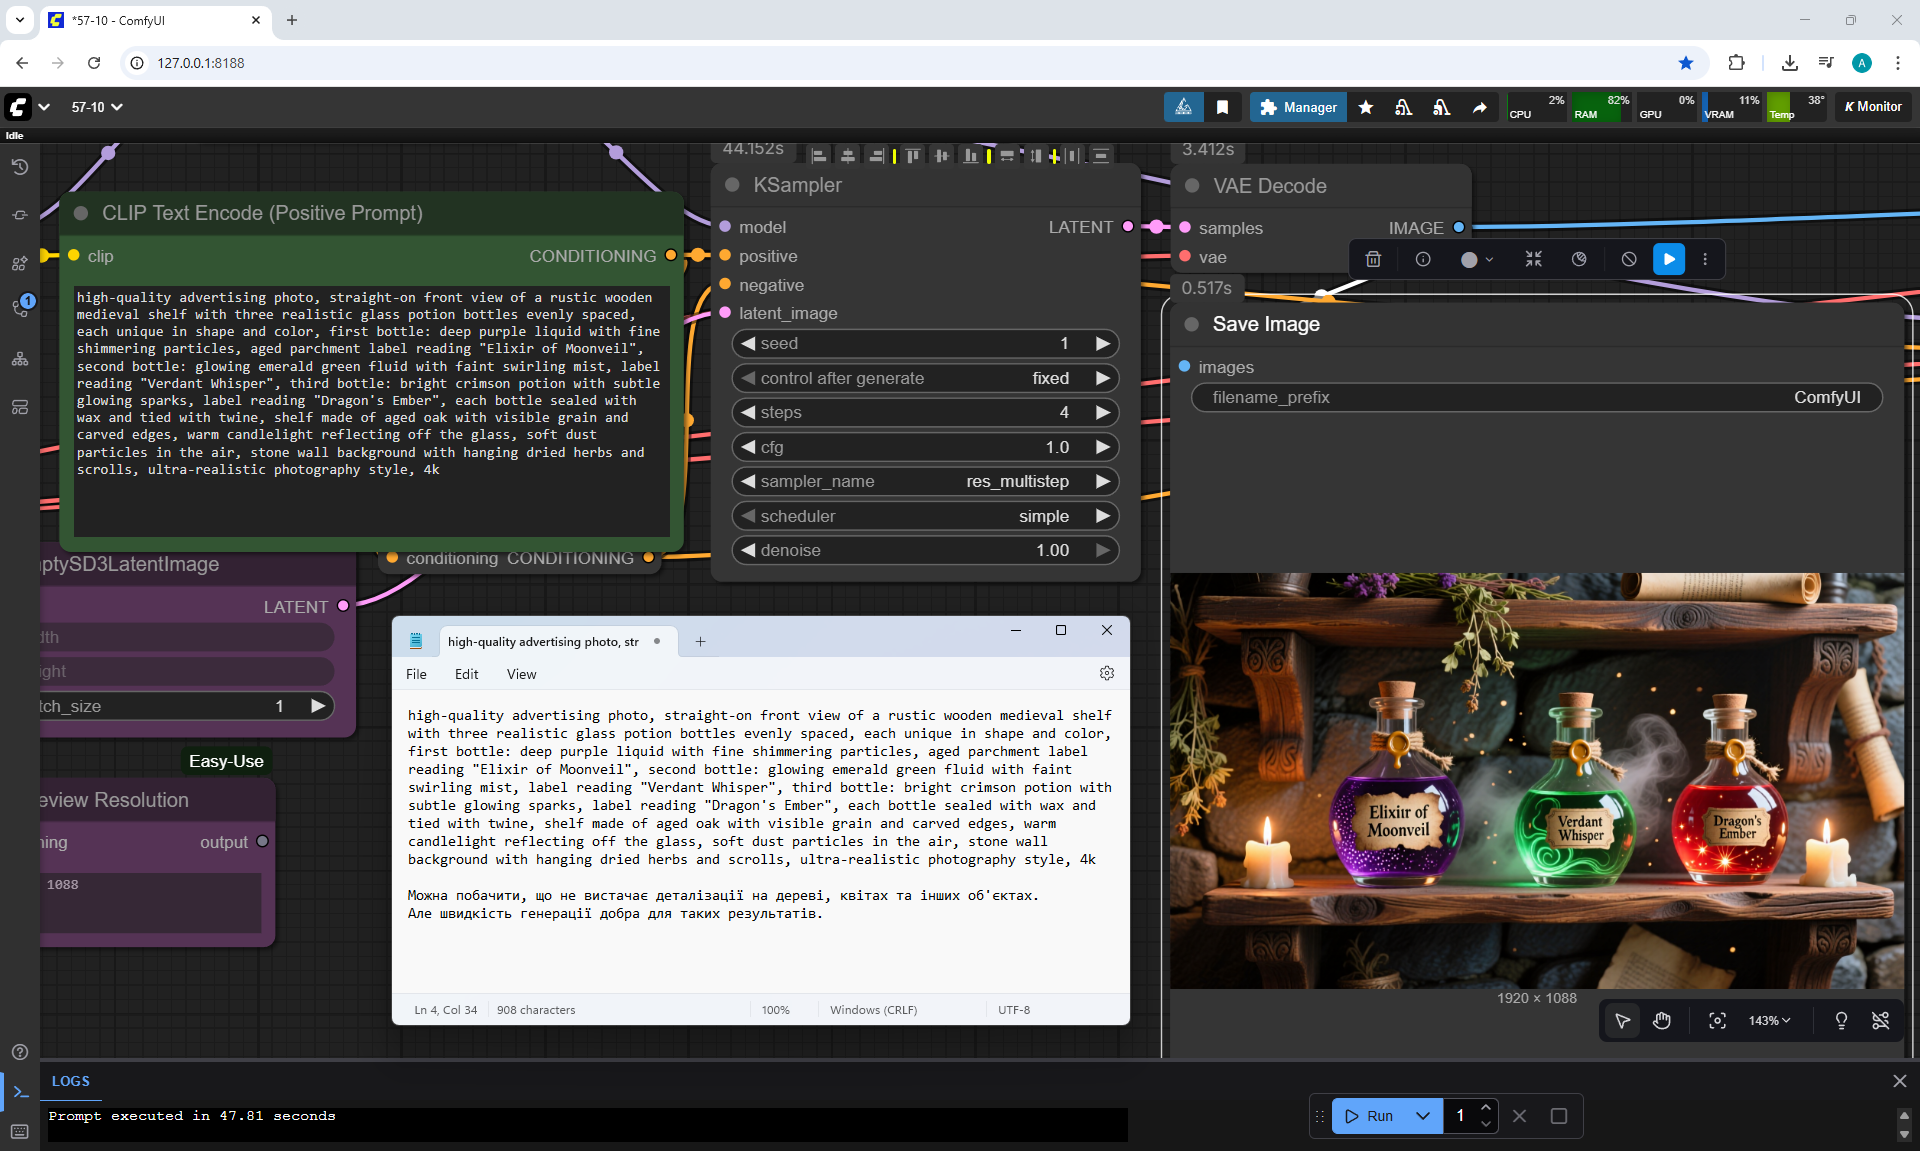
Task: Select the hand pan tool
Action: (1662, 1021)
